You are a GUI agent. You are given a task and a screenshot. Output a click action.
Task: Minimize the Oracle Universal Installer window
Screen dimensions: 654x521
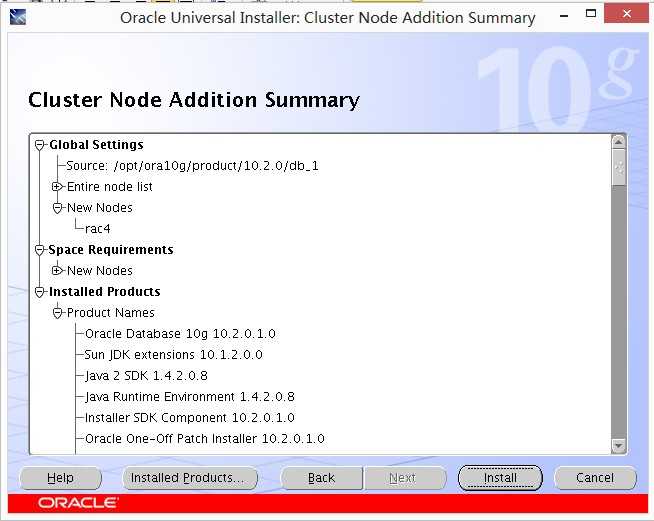point(564,17)
